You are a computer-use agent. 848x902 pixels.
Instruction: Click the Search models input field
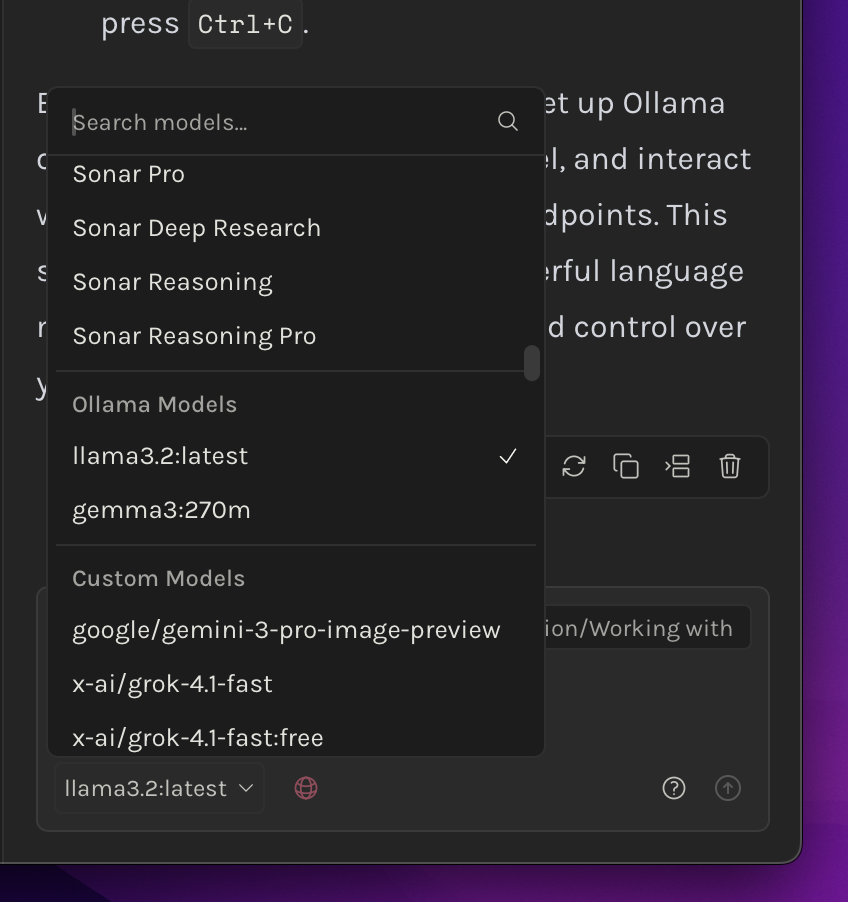point(280,122)
